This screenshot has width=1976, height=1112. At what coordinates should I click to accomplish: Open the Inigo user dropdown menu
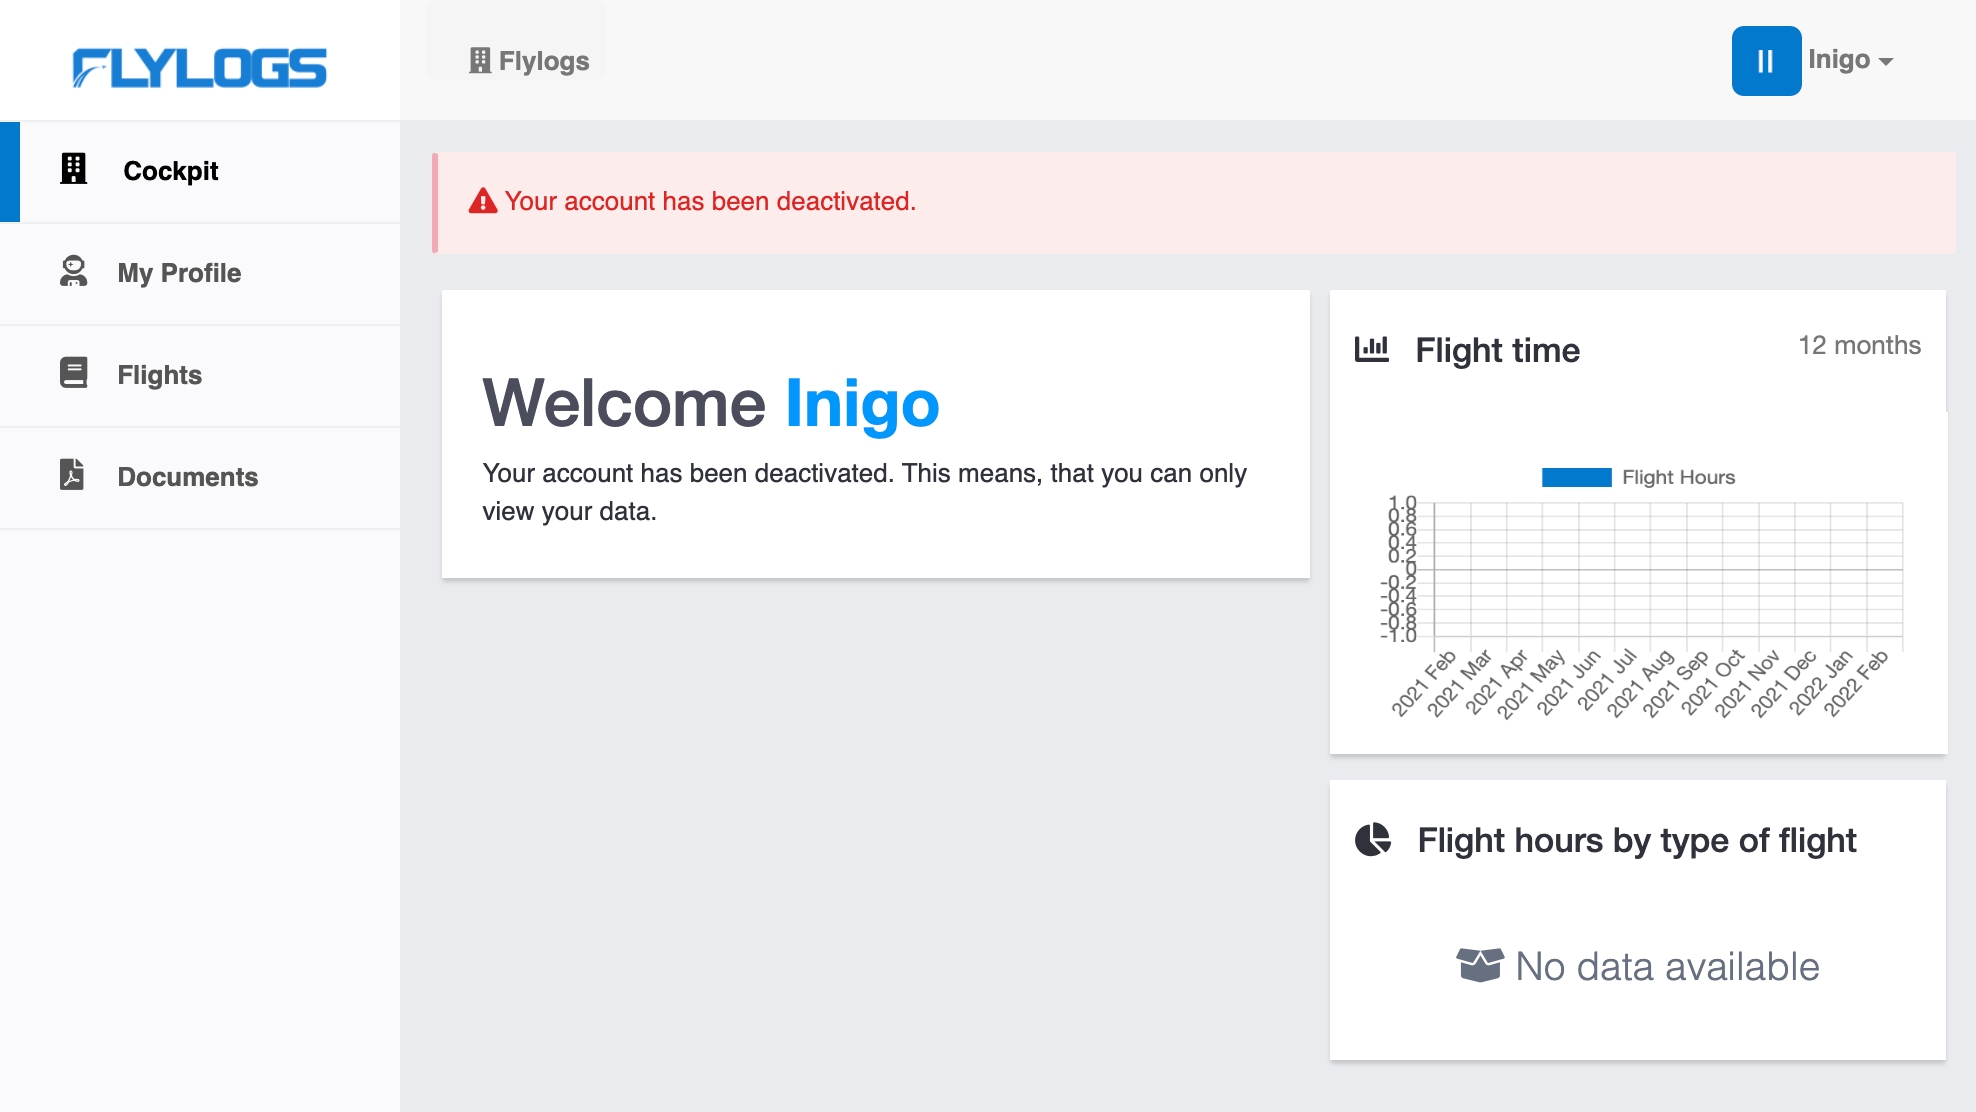tap(1839, 60)
